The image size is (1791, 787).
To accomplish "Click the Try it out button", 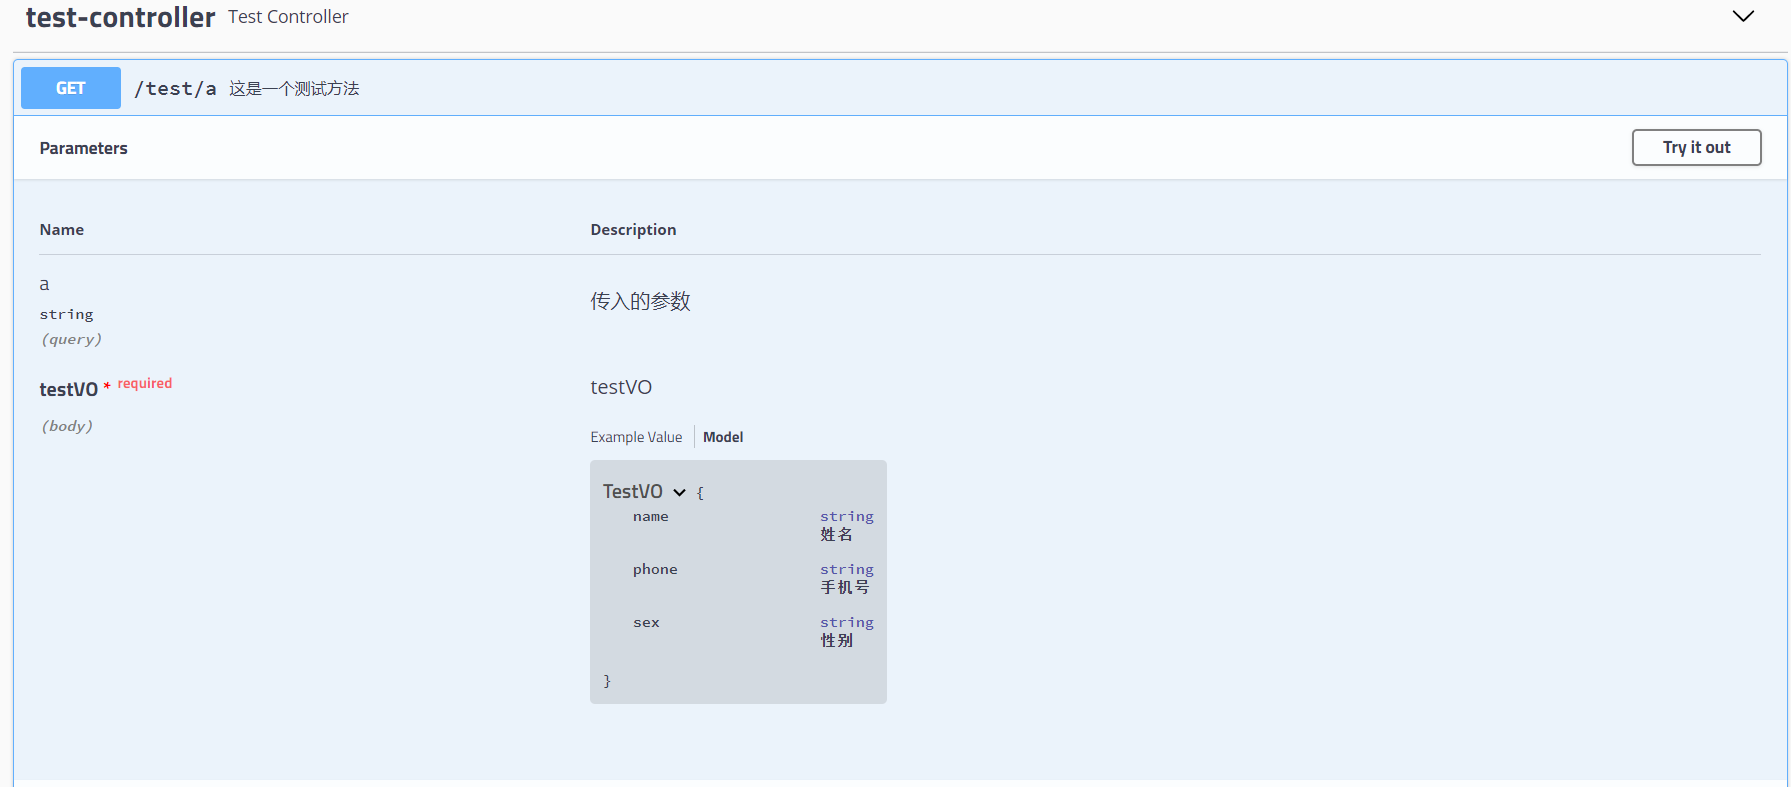I will (1696, 147).
